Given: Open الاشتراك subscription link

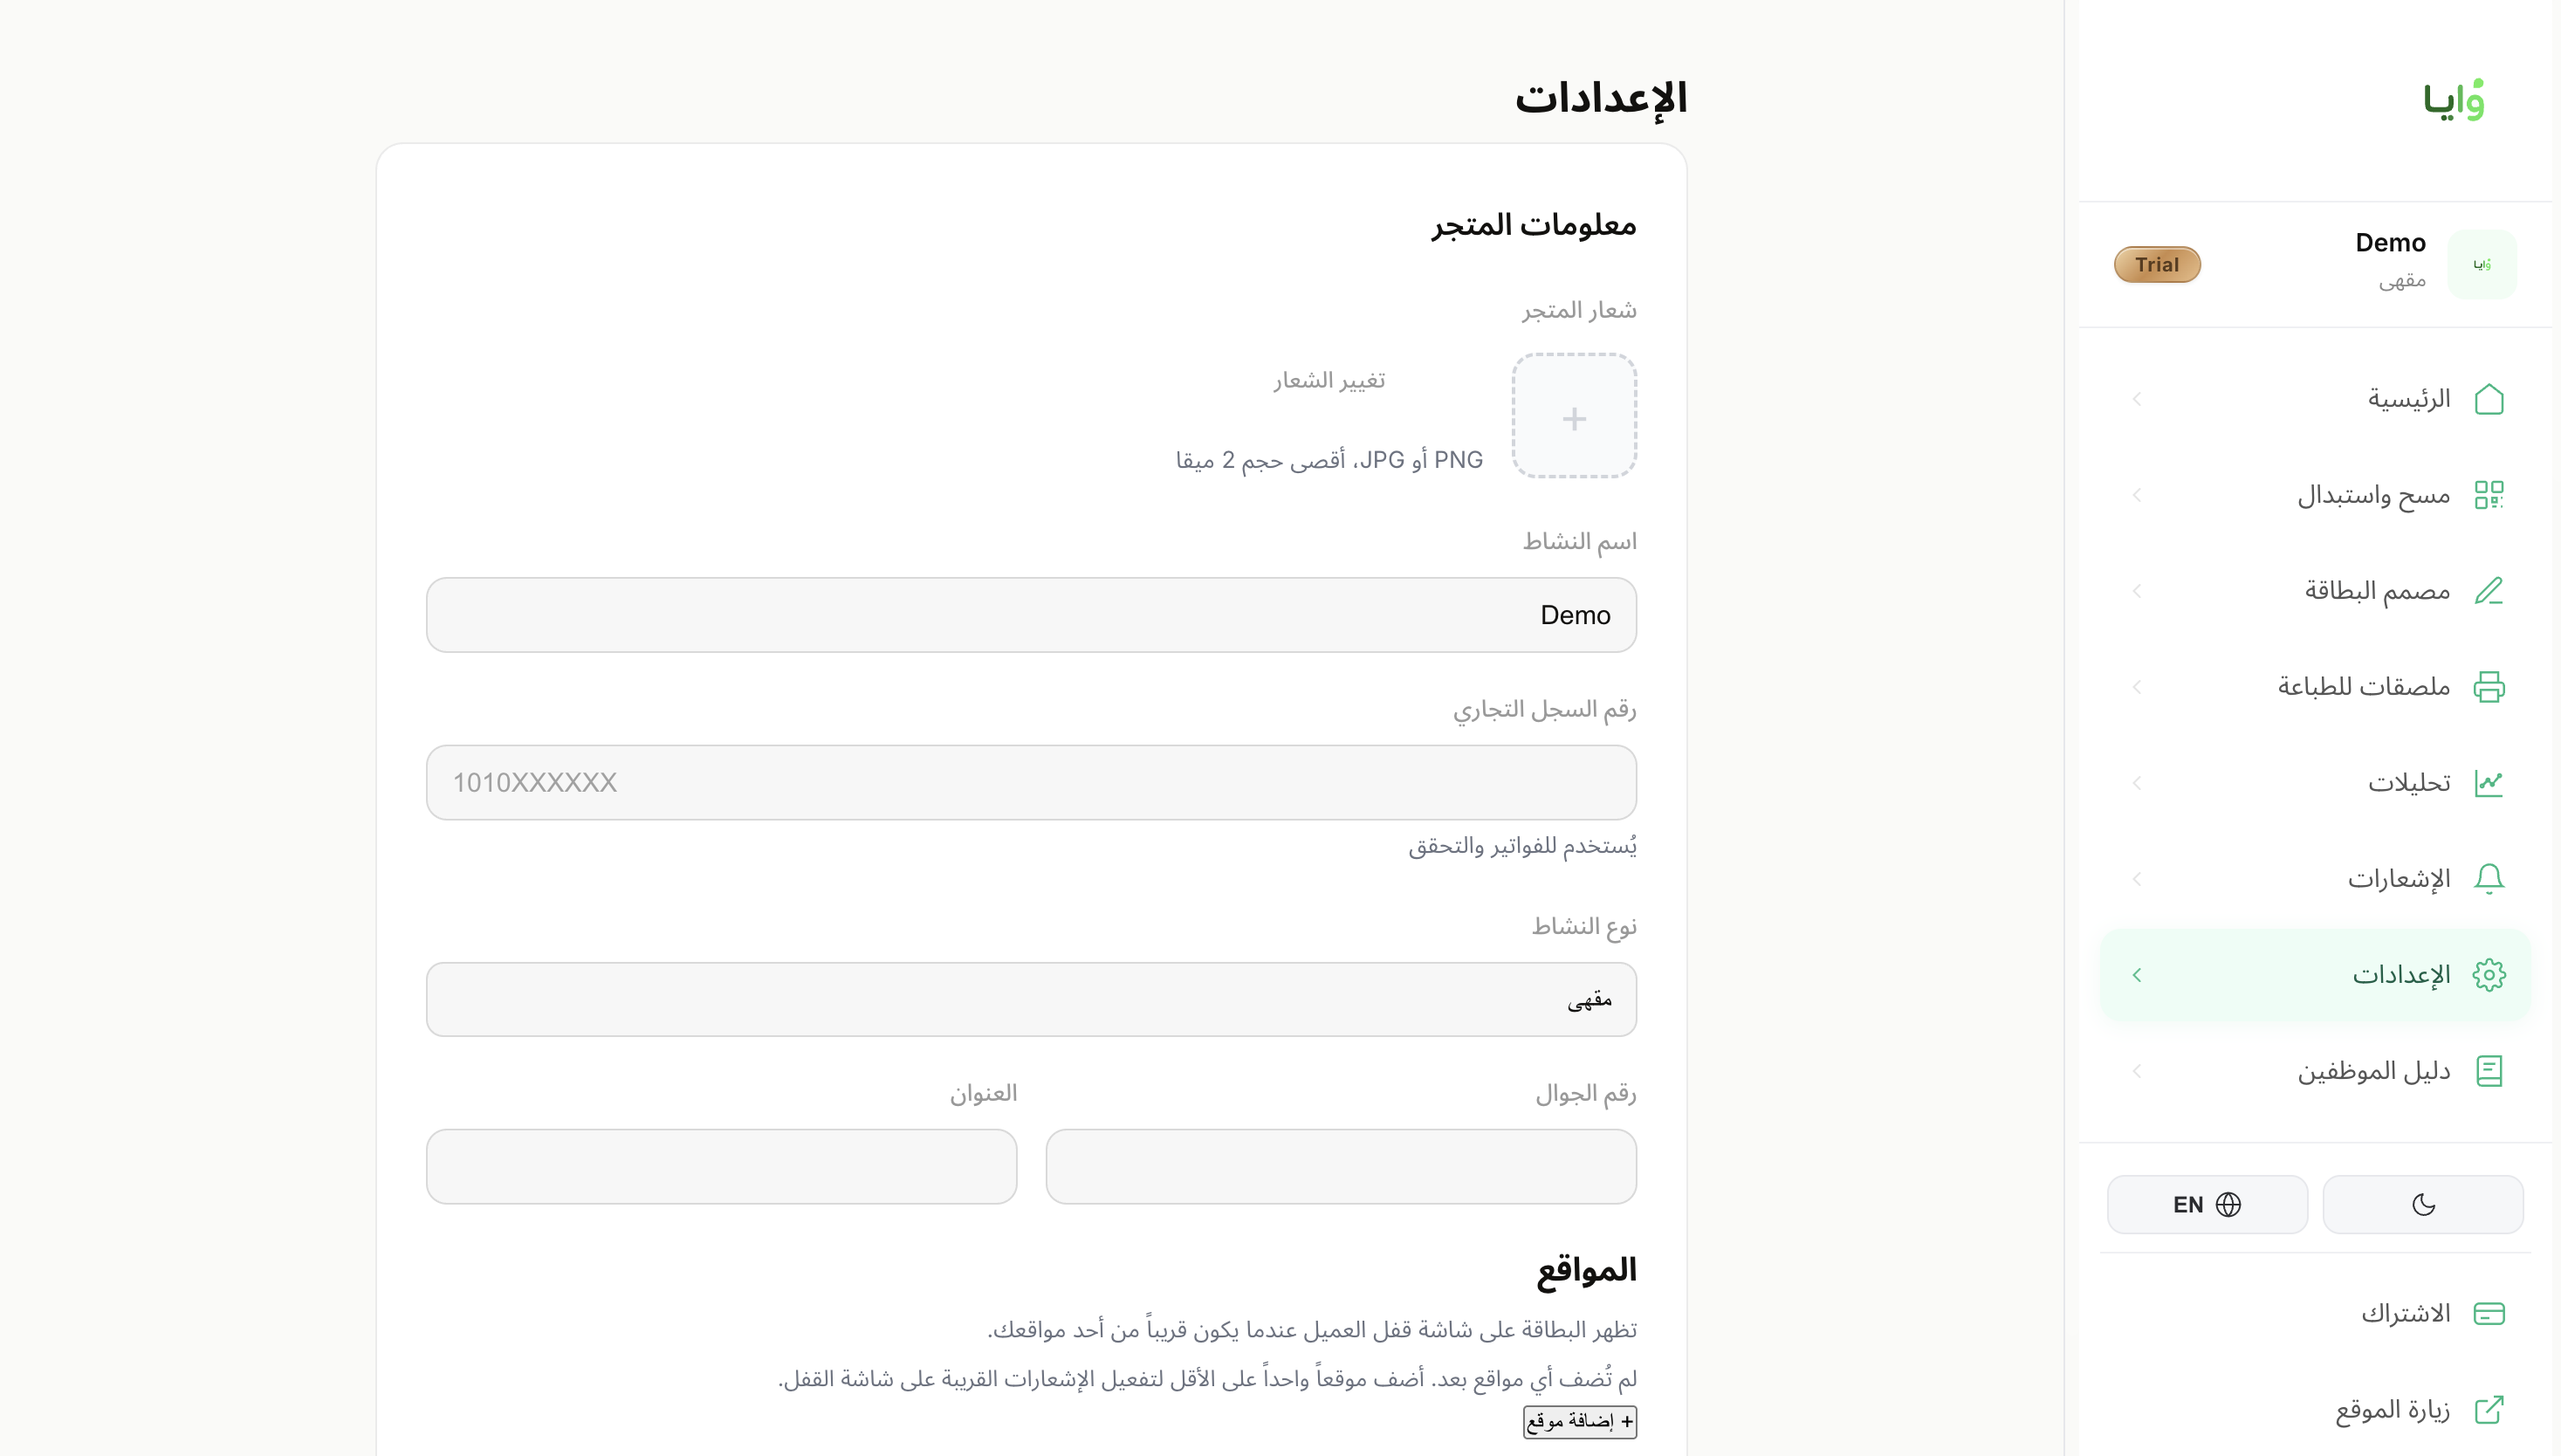Looking at the screenshot, I should [2316, 1313].
